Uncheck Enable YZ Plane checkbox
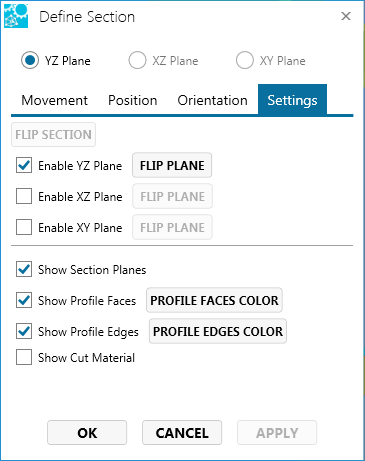The image size is (365, 461). tap(24, 165)
